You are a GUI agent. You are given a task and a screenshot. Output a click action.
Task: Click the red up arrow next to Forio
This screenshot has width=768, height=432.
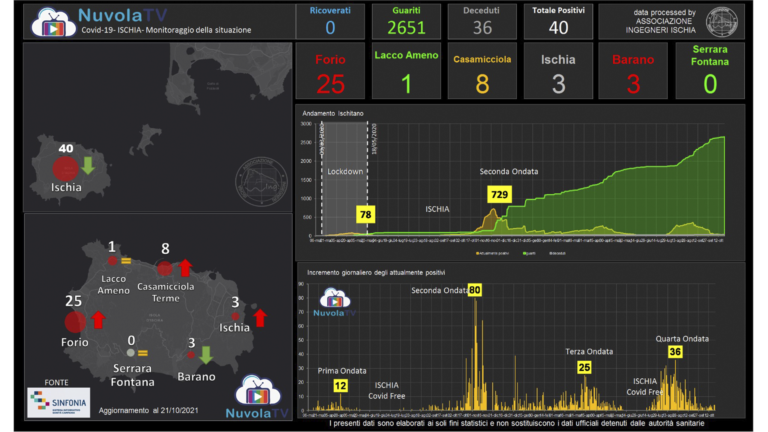pos(98,320)
